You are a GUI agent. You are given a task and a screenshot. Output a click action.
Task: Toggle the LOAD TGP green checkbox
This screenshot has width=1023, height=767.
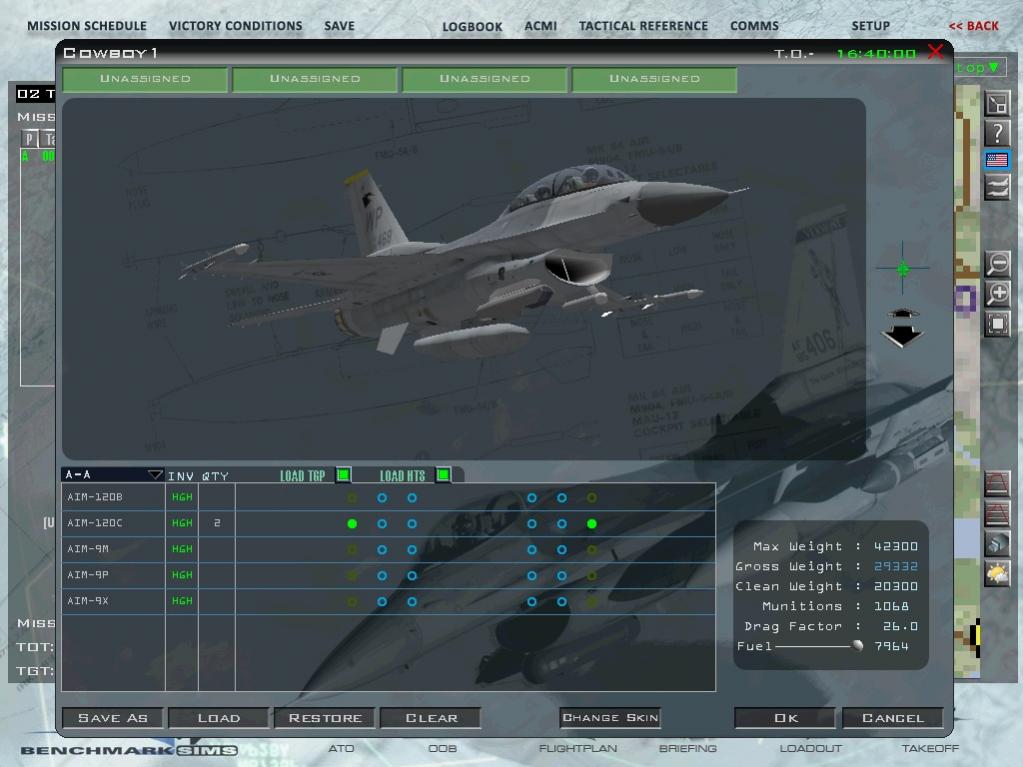[343, 474]
